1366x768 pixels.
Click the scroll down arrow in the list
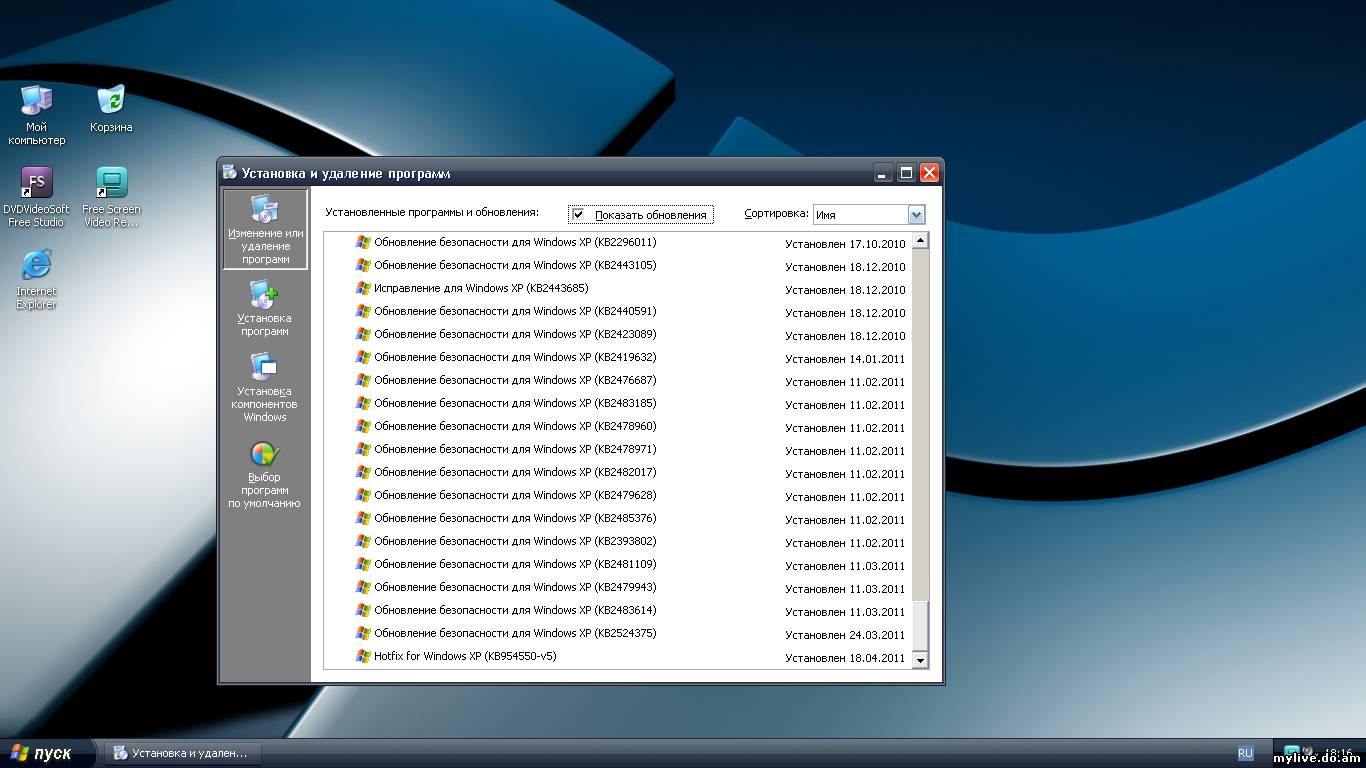[x=920, y=660]
